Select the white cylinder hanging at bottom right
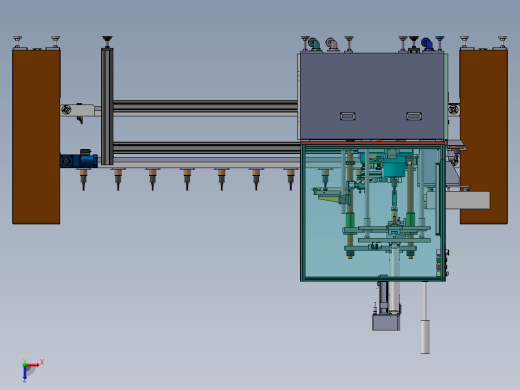Viewport: 520px width, 390px height. click(x=425, y=336)
